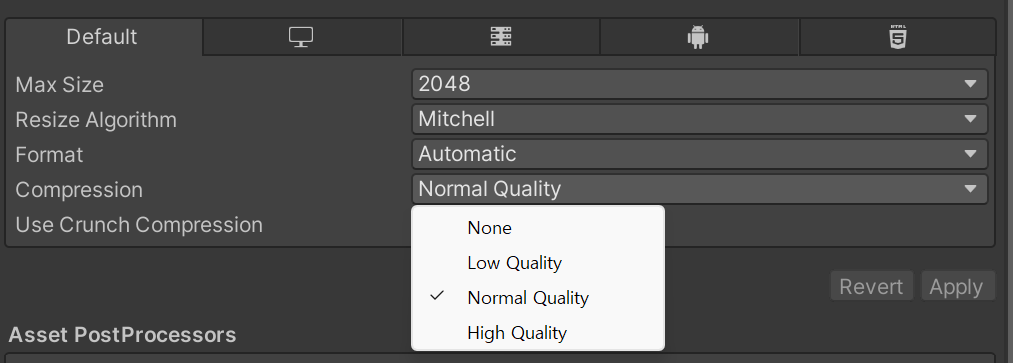Open the Automatic format dropdown
Image resolution: width=1013 pixels, height=363 pixels.
(x=700, y=154)
